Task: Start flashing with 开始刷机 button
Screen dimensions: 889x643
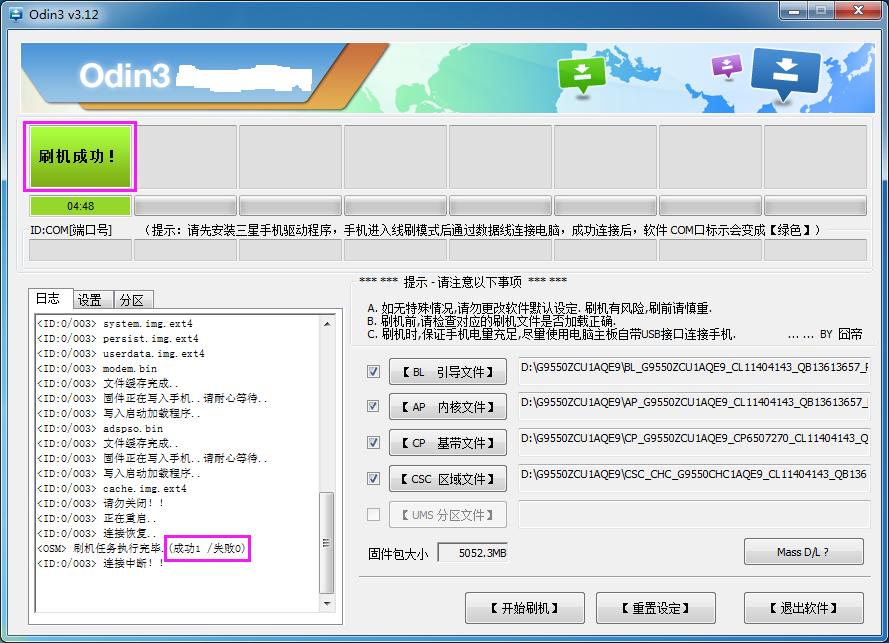Action: point(524,608)
